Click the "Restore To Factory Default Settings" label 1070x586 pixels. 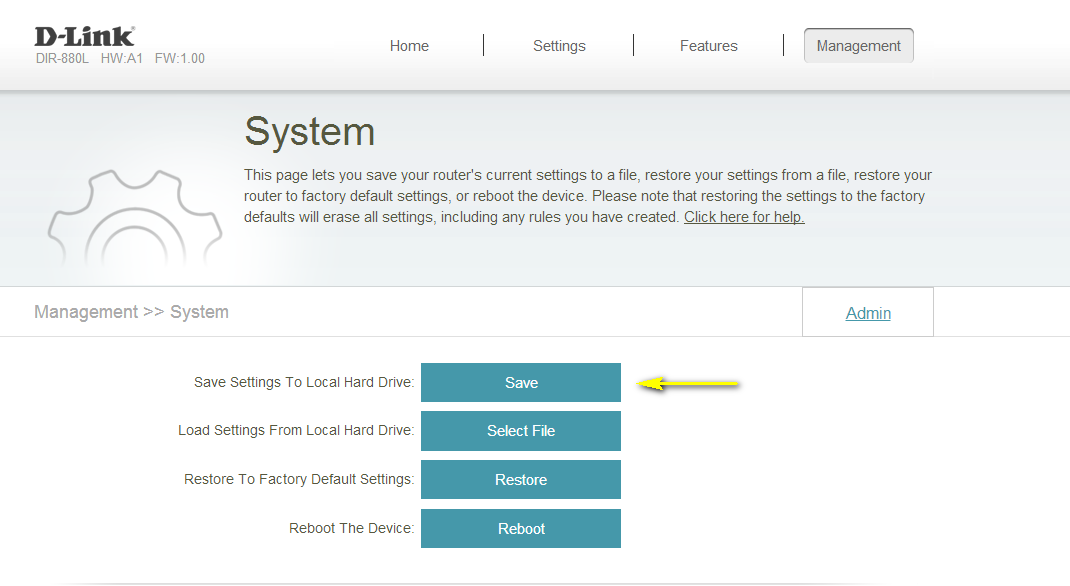(x=298, y=480)
